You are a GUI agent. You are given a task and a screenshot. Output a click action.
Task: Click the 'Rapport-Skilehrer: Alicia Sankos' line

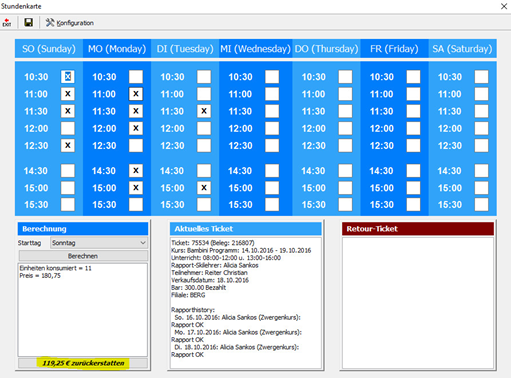click(215, 265)
